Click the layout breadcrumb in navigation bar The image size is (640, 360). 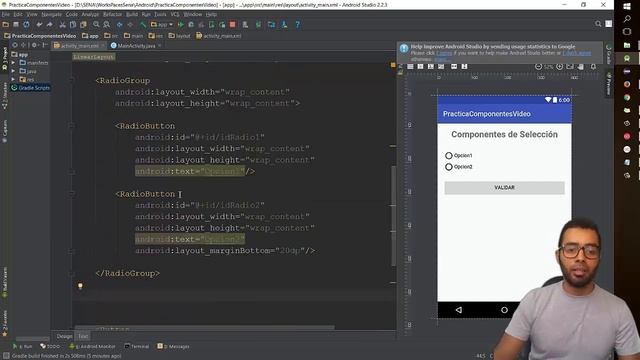click(180, 36)
